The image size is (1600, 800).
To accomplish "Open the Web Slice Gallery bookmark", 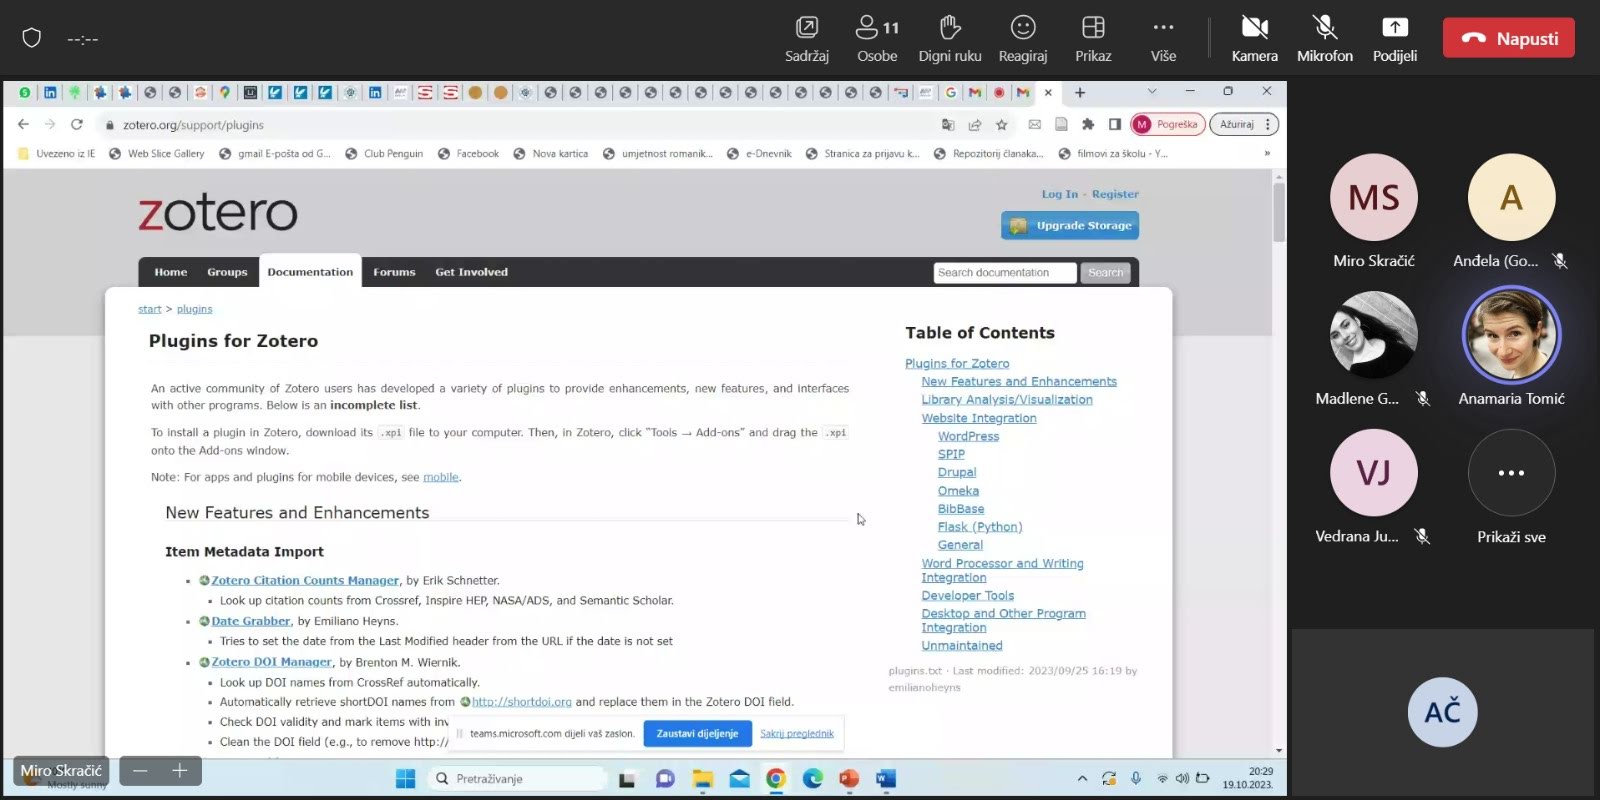I will click(x=157, y=154).
